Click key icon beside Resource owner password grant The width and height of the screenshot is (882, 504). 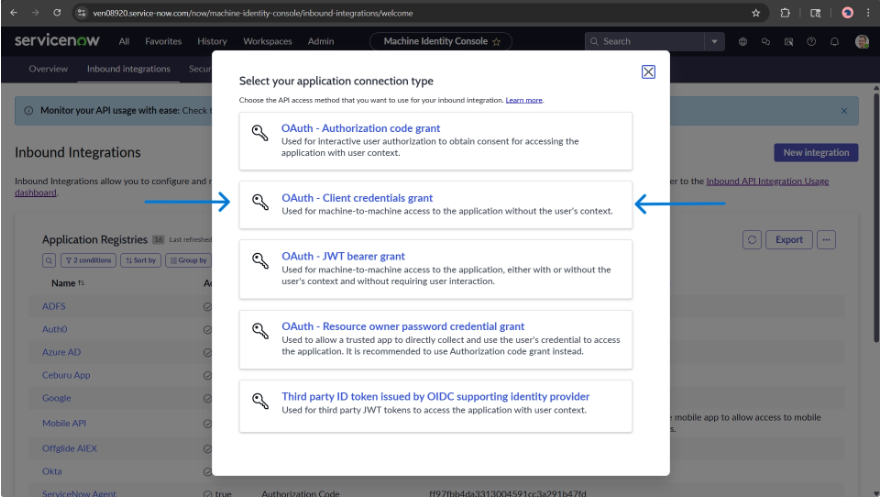pyautogui.click(x=260, y=331)
